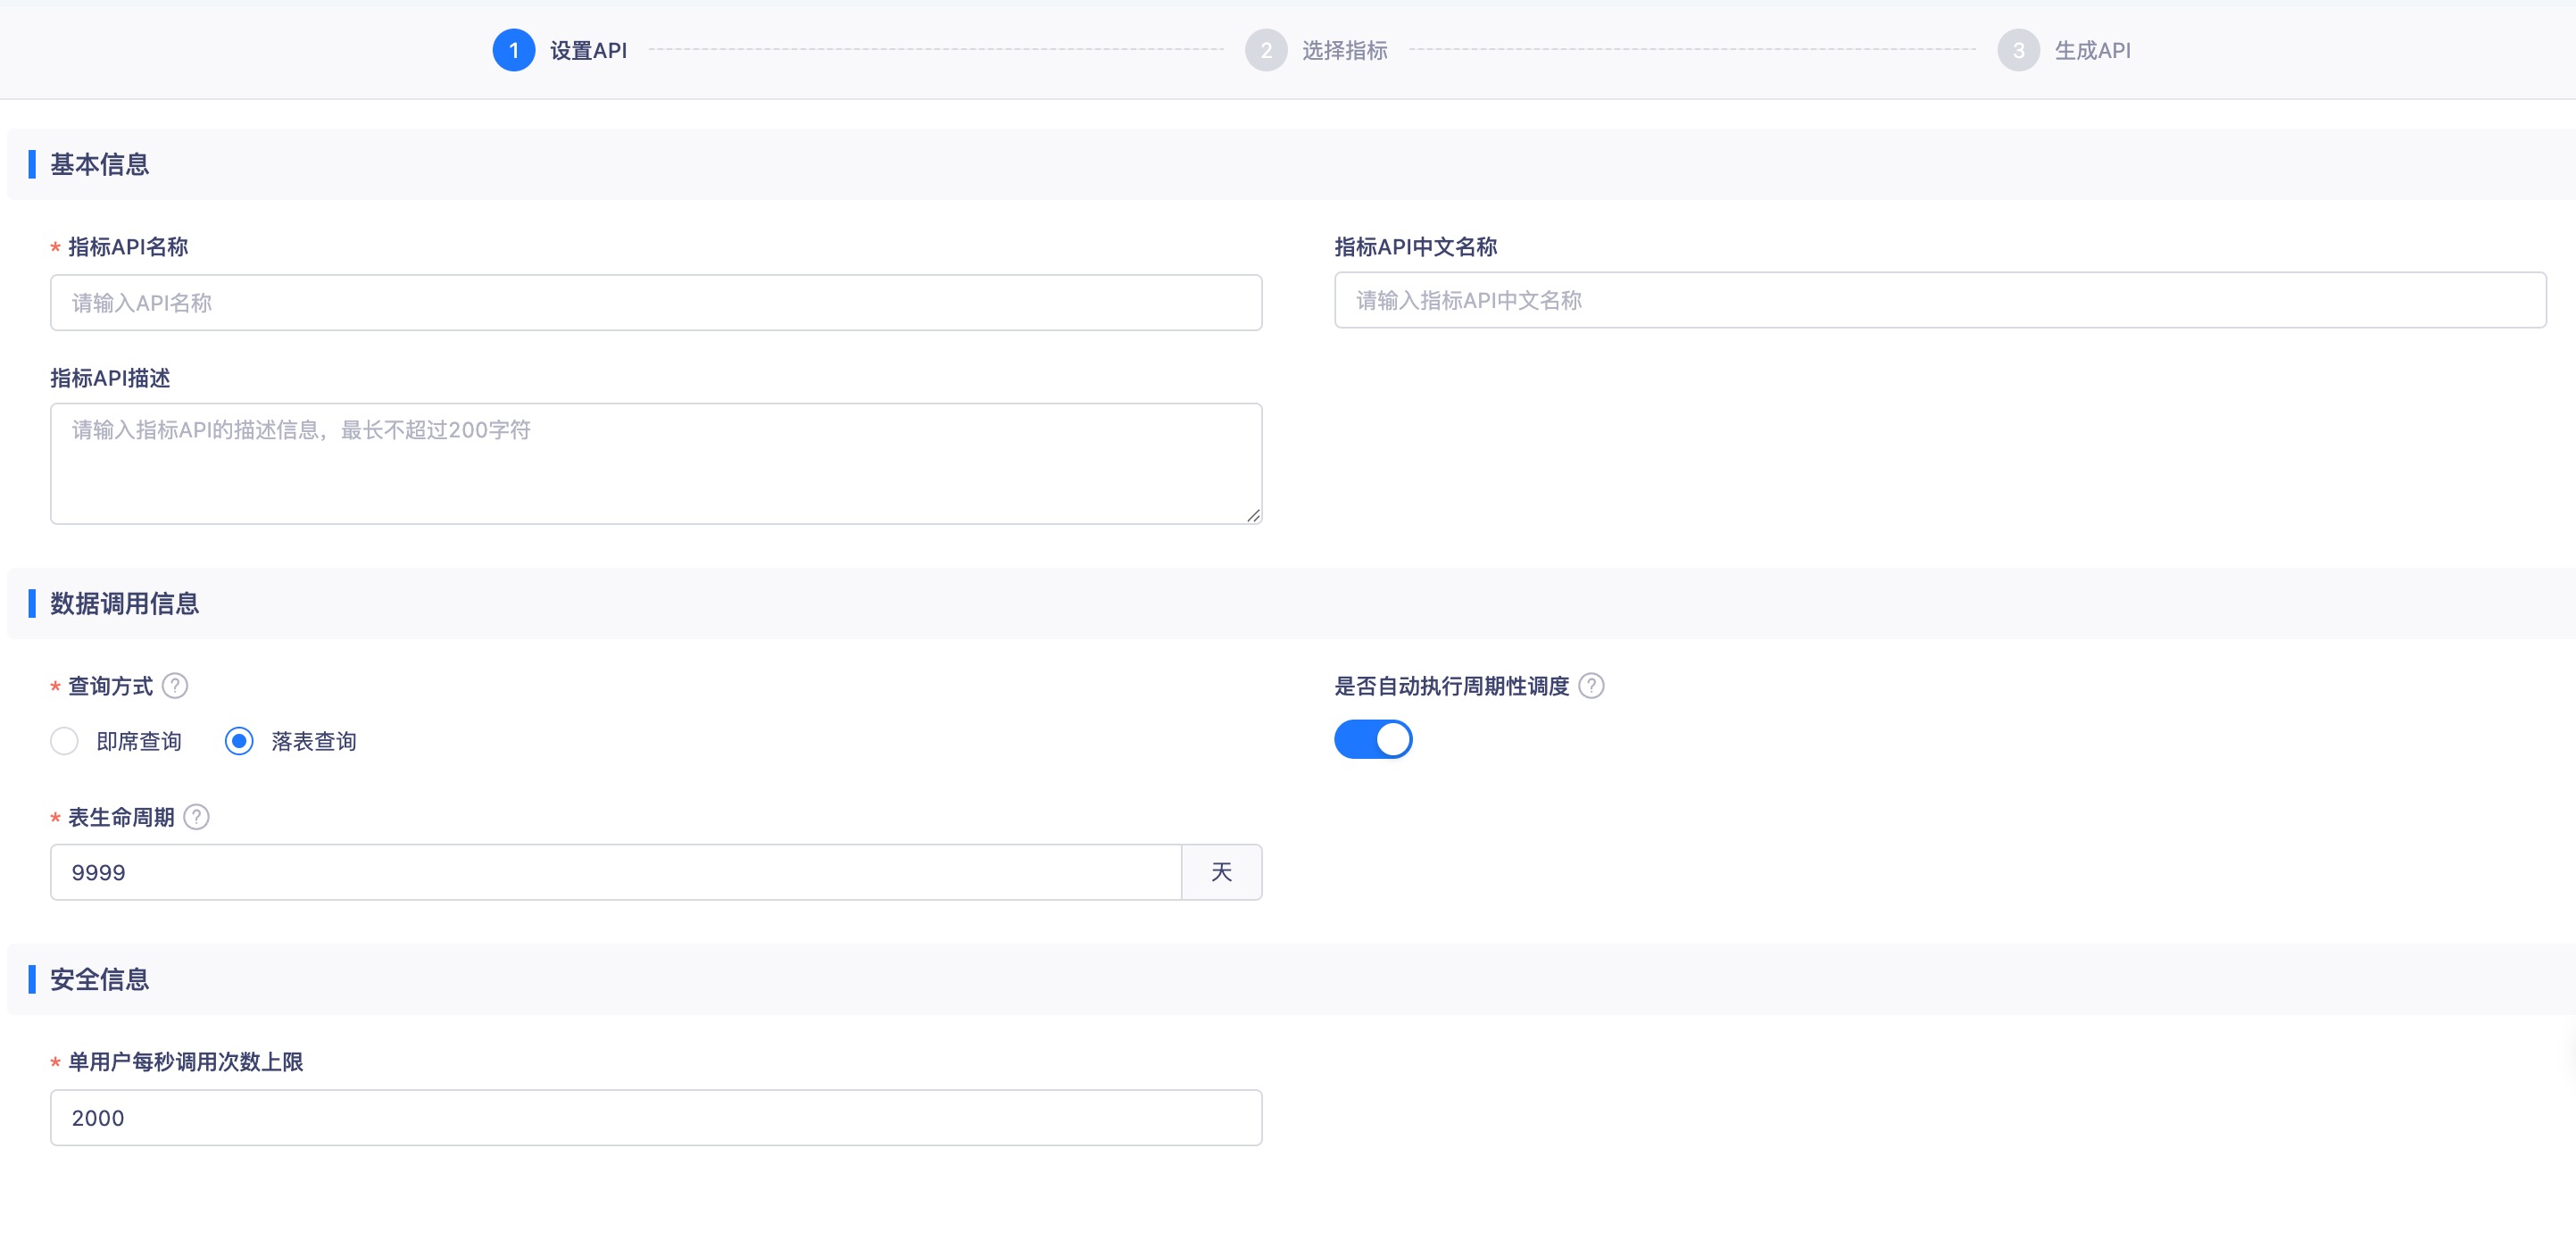
Task: Click the 单用户每秒调用次数上限 field showing 2000
Action: point(656,1118)
